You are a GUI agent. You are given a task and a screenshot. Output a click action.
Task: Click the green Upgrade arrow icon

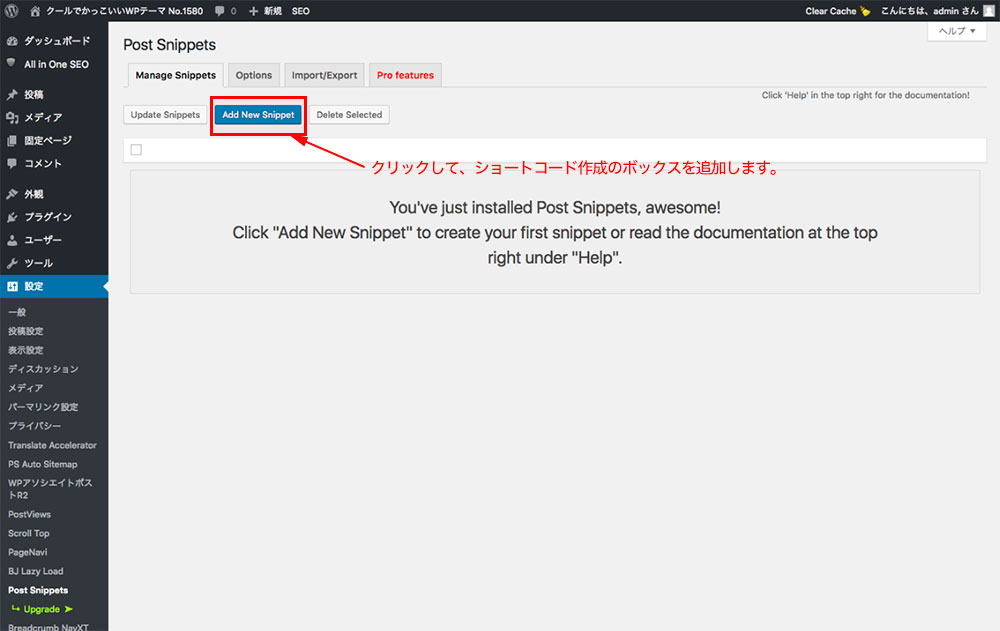click(x=69, y=609)
